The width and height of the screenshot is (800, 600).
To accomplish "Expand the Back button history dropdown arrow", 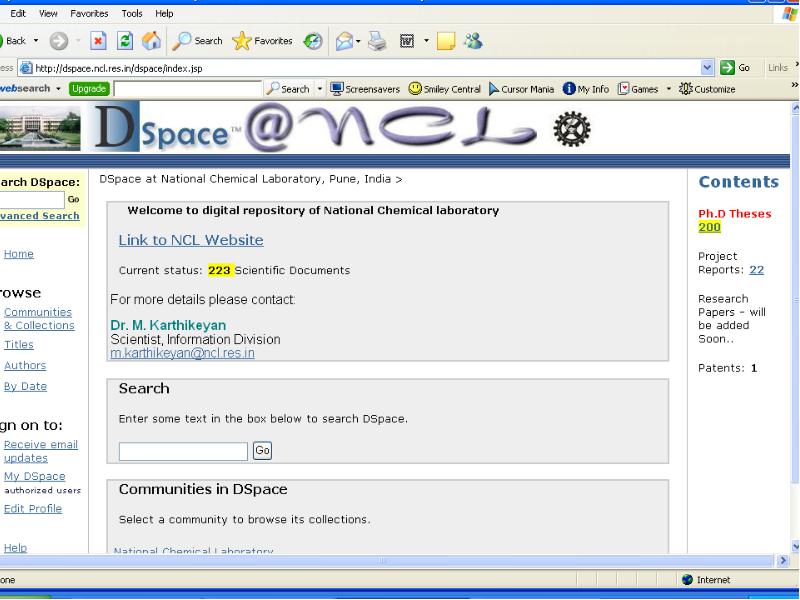I will (x=36, y=41).
